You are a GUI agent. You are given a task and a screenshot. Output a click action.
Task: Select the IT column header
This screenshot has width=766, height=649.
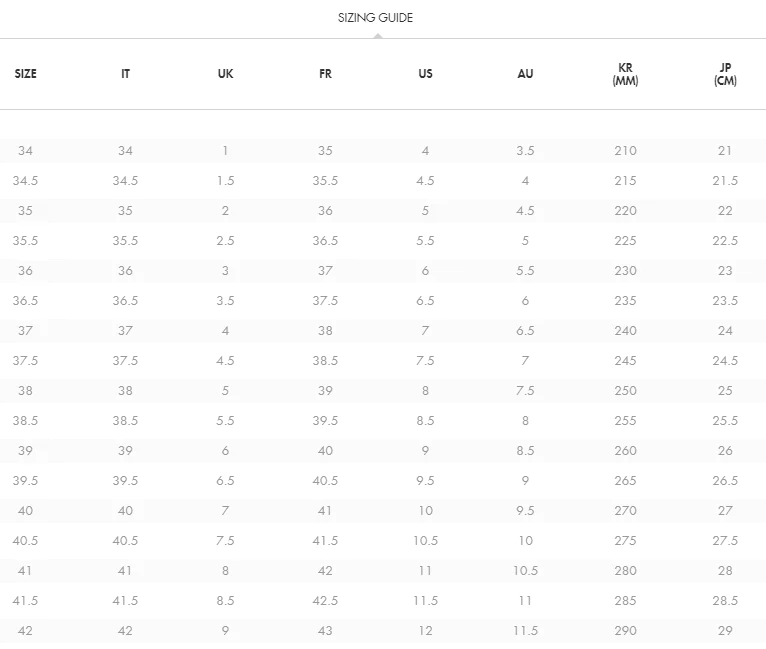126,74
